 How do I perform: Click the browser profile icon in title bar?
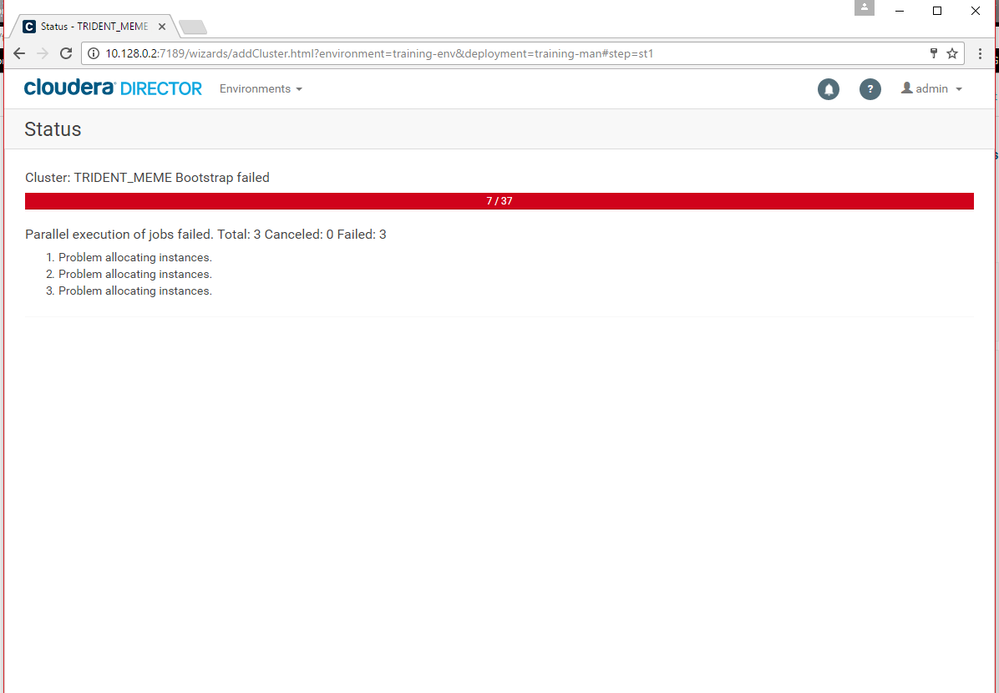click(x=864, y=8)
